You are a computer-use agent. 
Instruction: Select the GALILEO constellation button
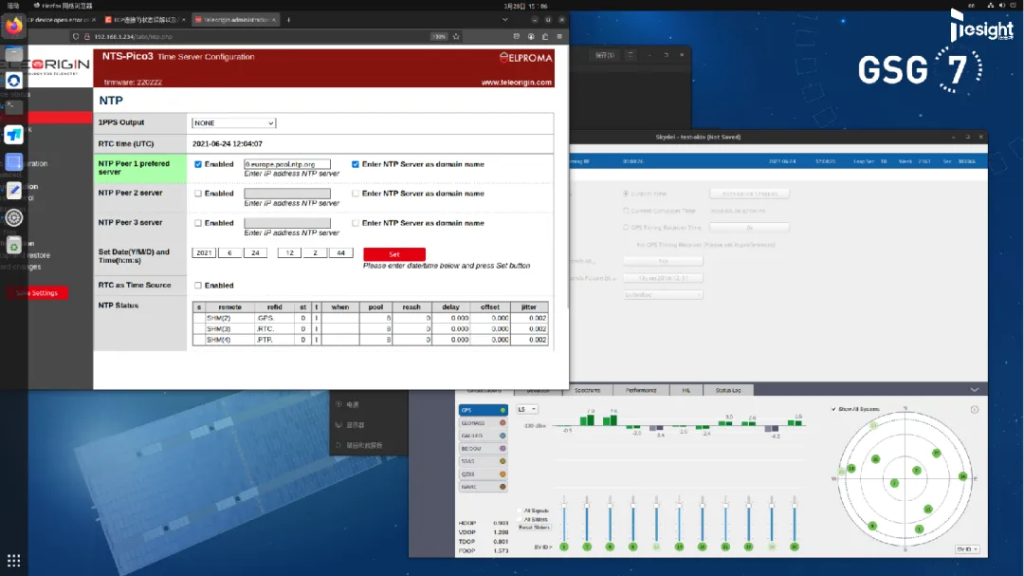click(483, 436)
